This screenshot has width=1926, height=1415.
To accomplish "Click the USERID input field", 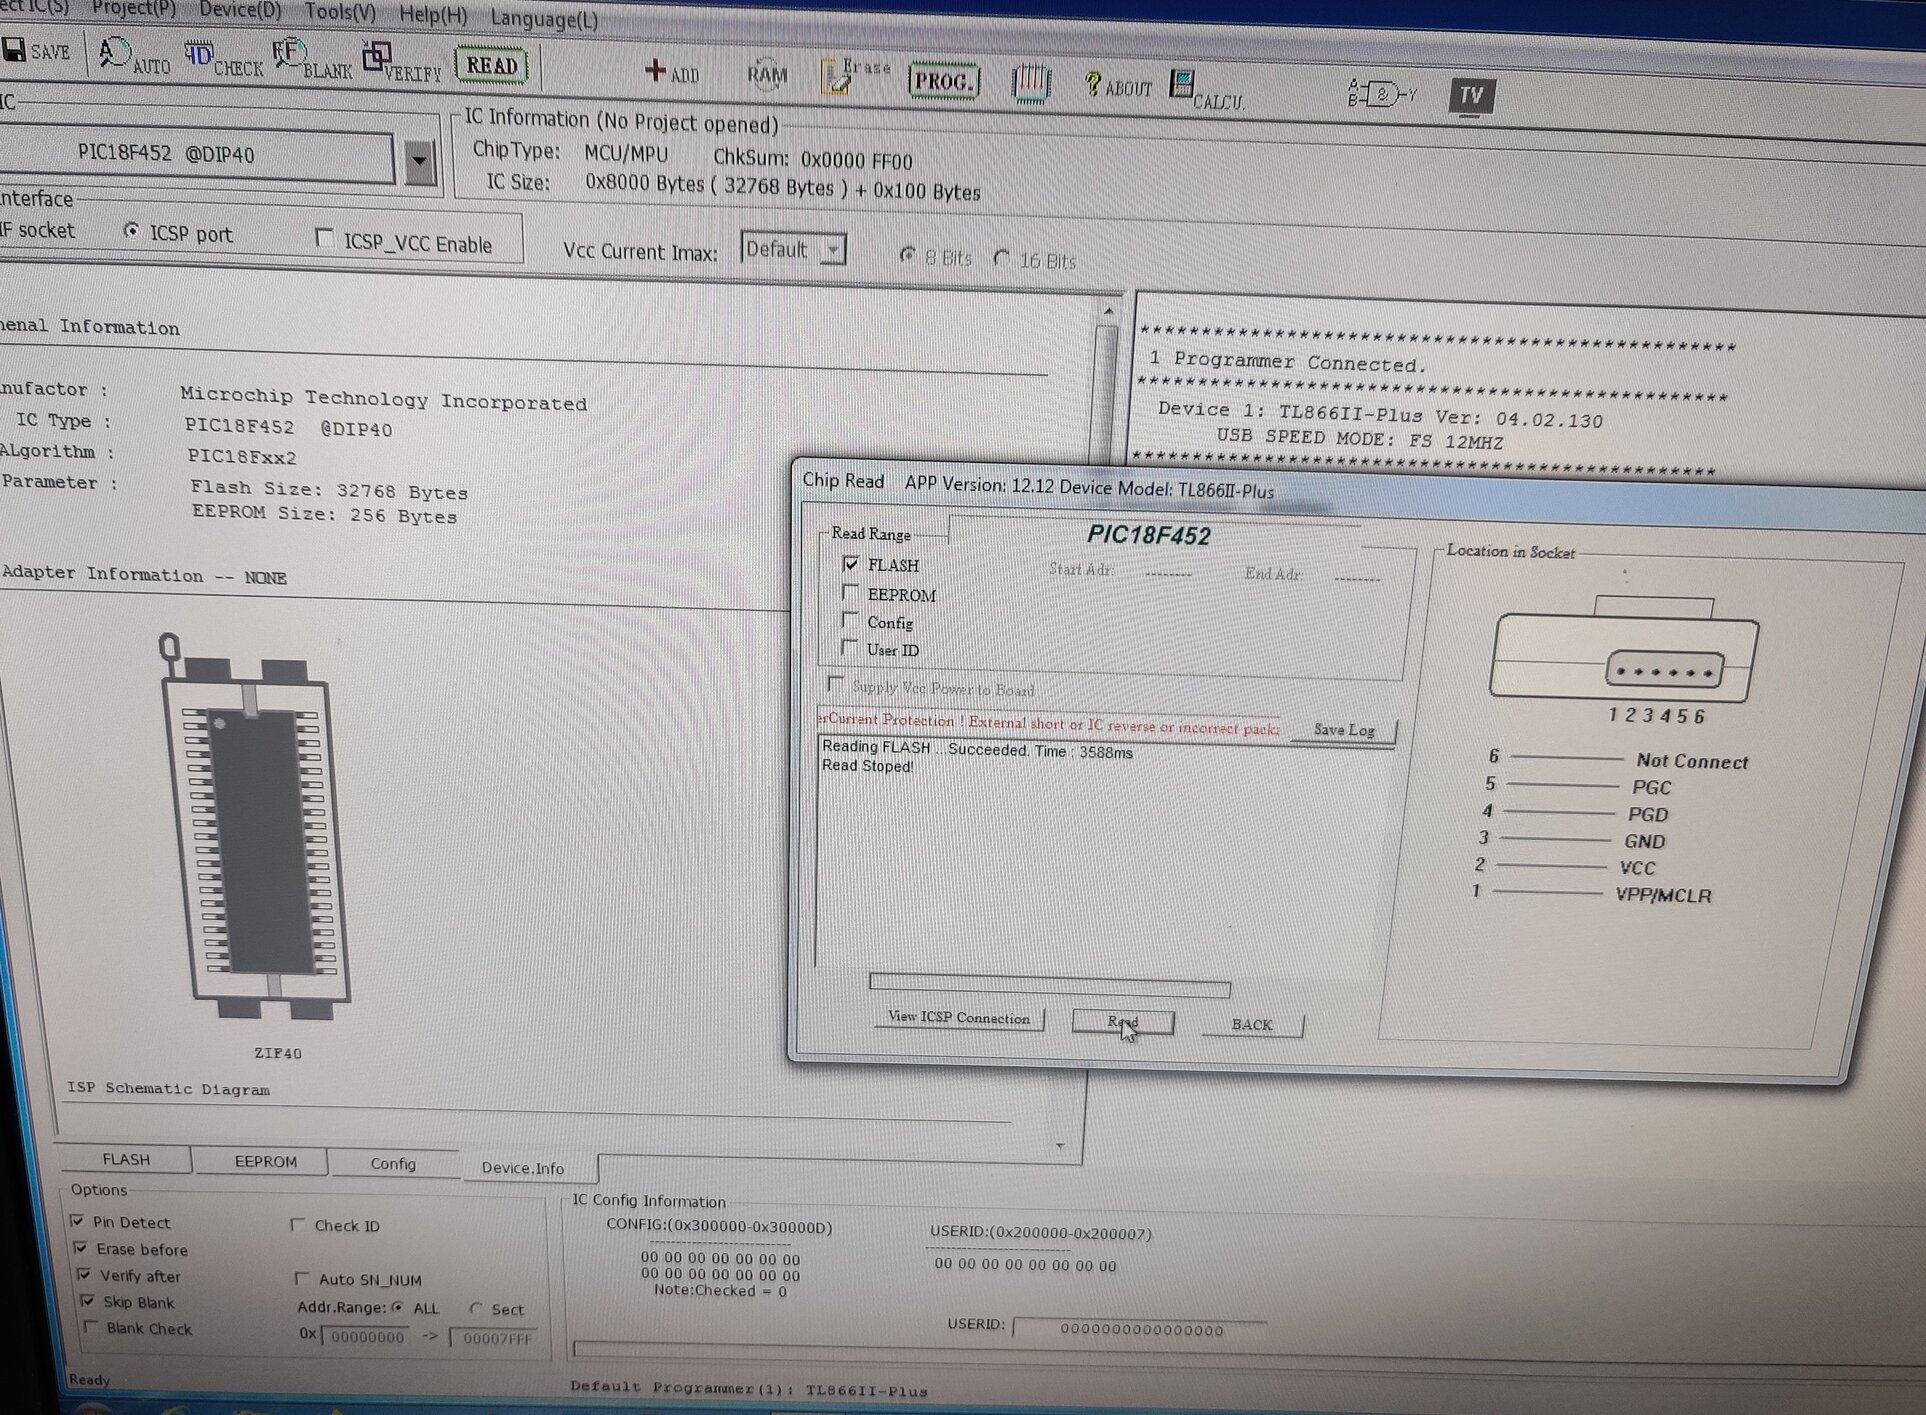I will 1140,1330.
